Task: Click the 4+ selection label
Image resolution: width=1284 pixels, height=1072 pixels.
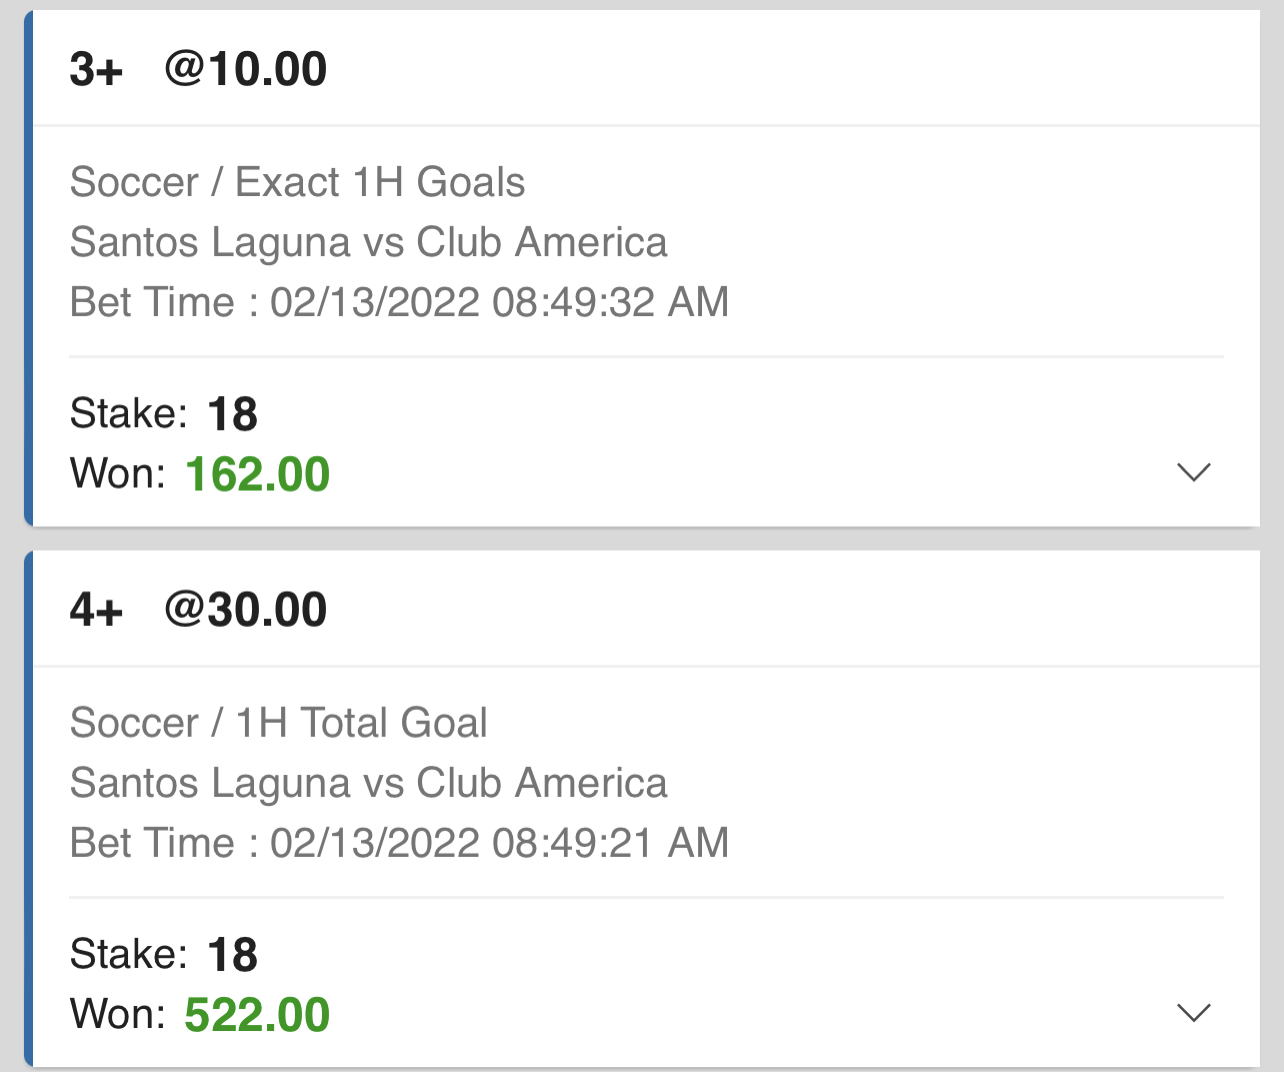Action: (96, 610)
